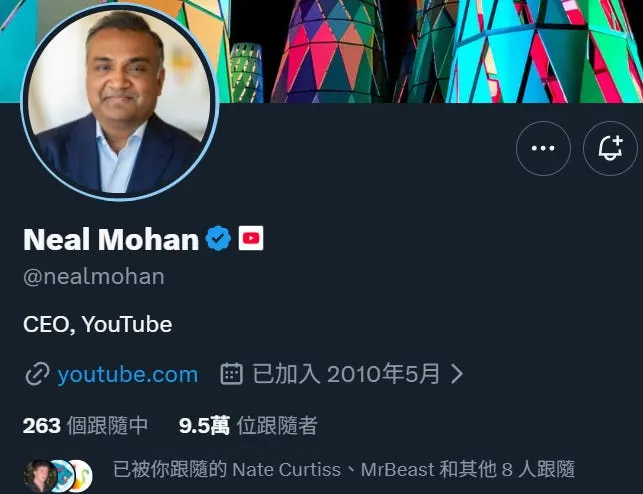643x494 pixels.
Task: Click the Neal Mohan display name
Action: [x=111, y=239]
